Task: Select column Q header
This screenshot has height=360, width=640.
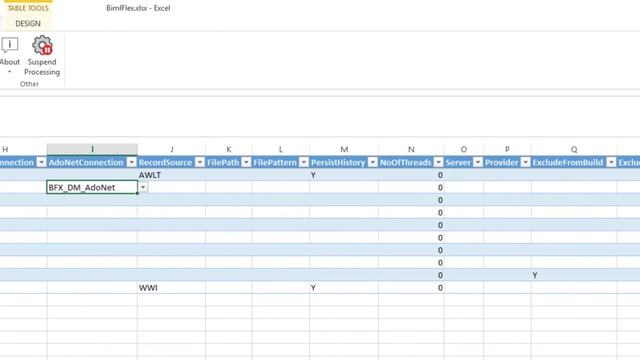Action: (x=574, y=149)
